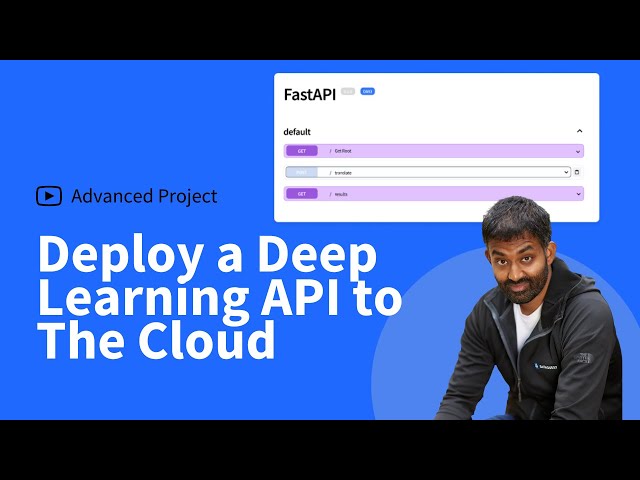
Task: Click the blue OAS3 badge beside FastAPI
Action: pos(367,91)
